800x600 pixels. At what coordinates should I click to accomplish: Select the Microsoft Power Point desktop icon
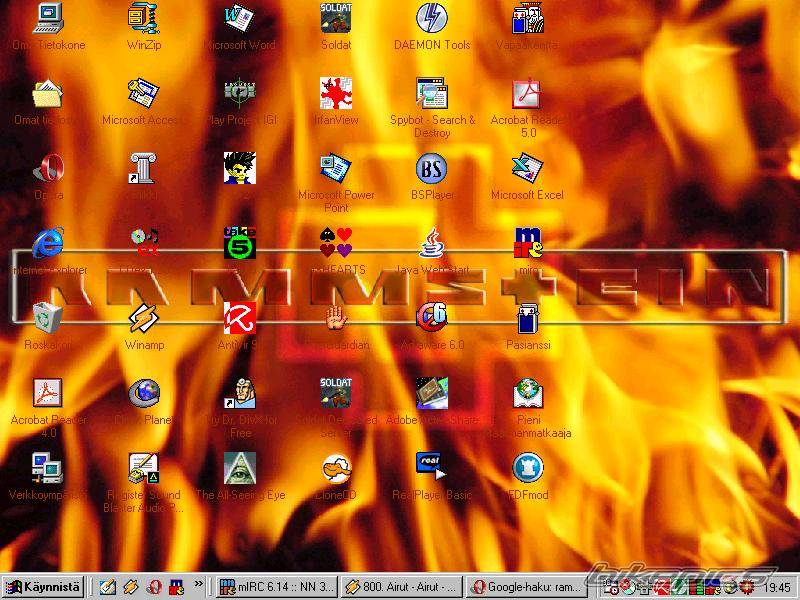pos(336,168)
